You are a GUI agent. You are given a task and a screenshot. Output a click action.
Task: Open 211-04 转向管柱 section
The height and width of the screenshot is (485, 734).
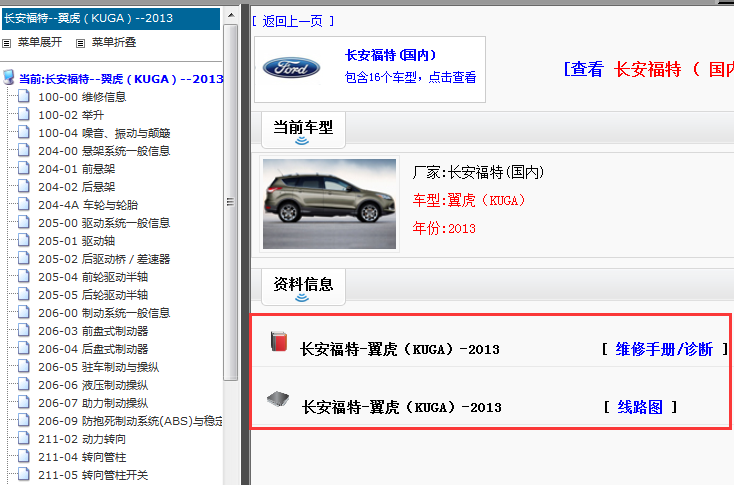82,457
